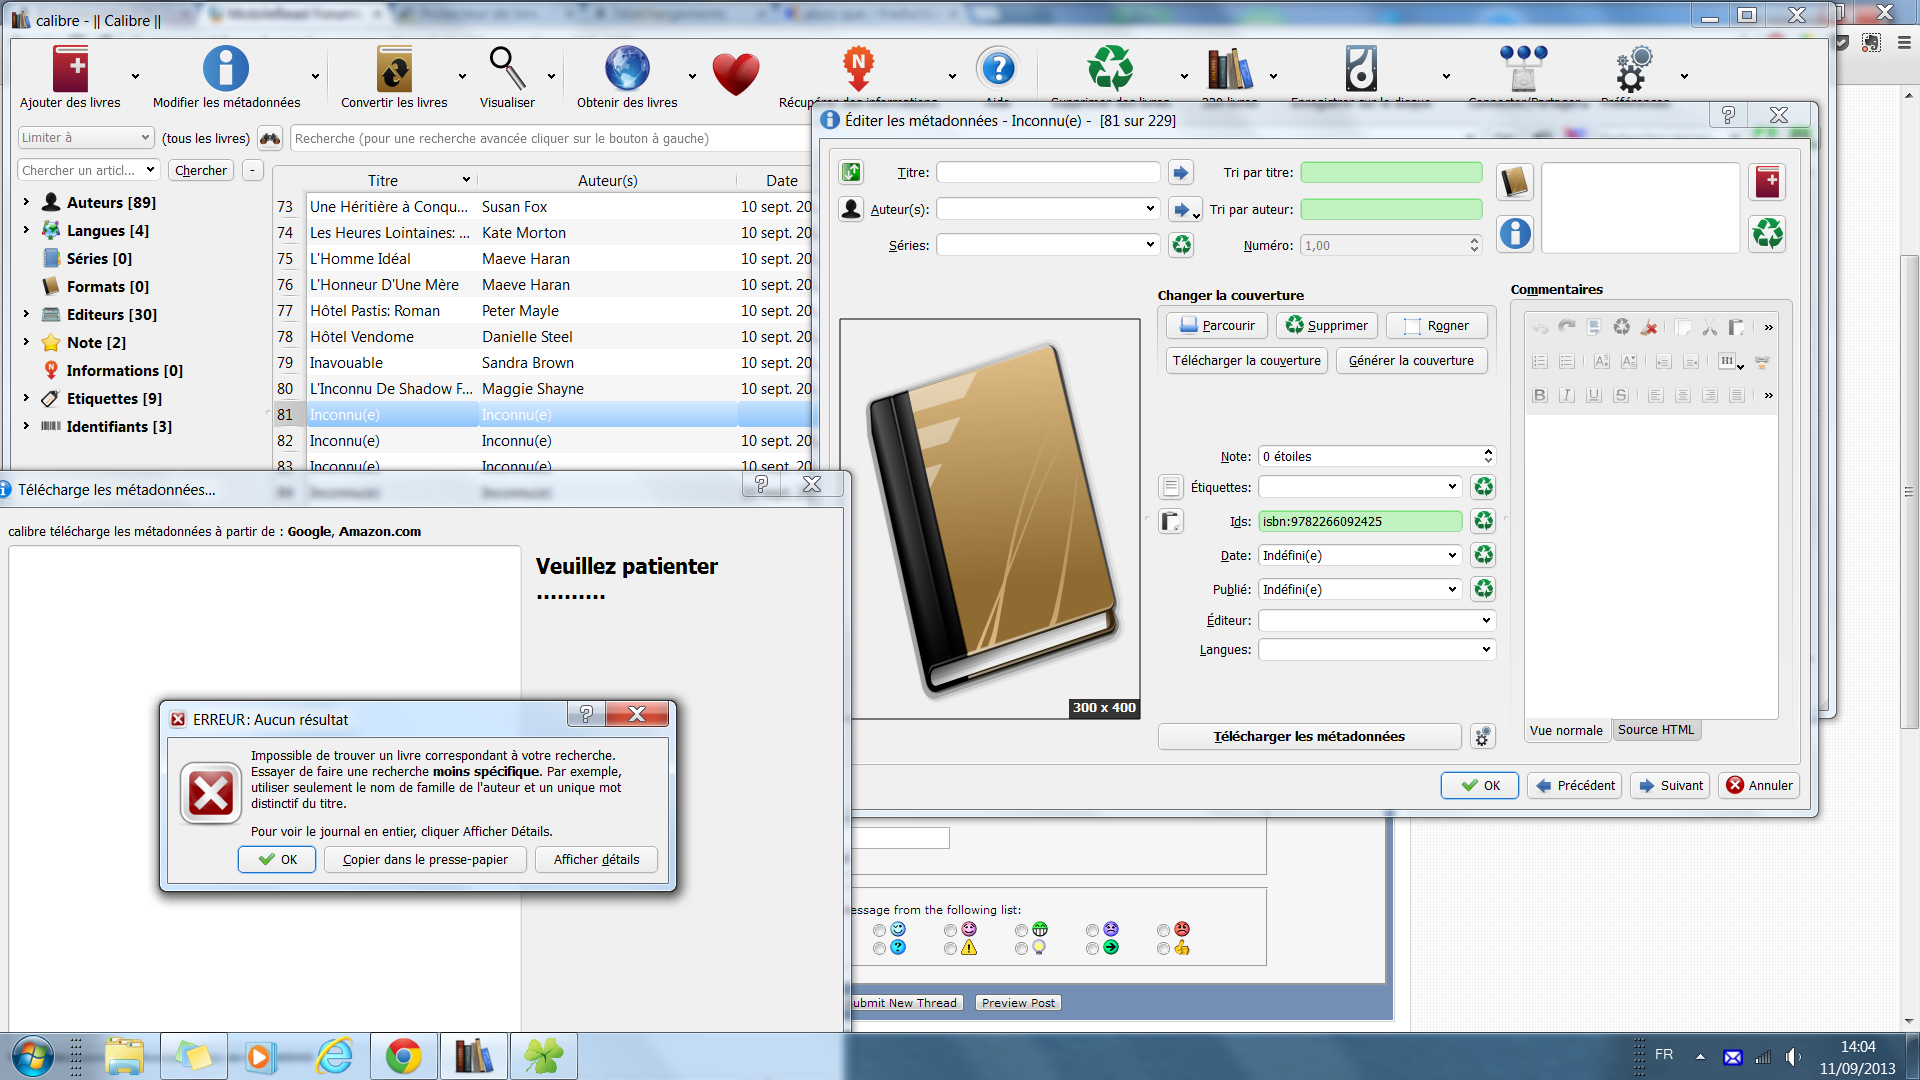This screenshot has width=1920, height=1080.
Task: Open the Étiquettes dropdown
Action: tap(1452, 487)
